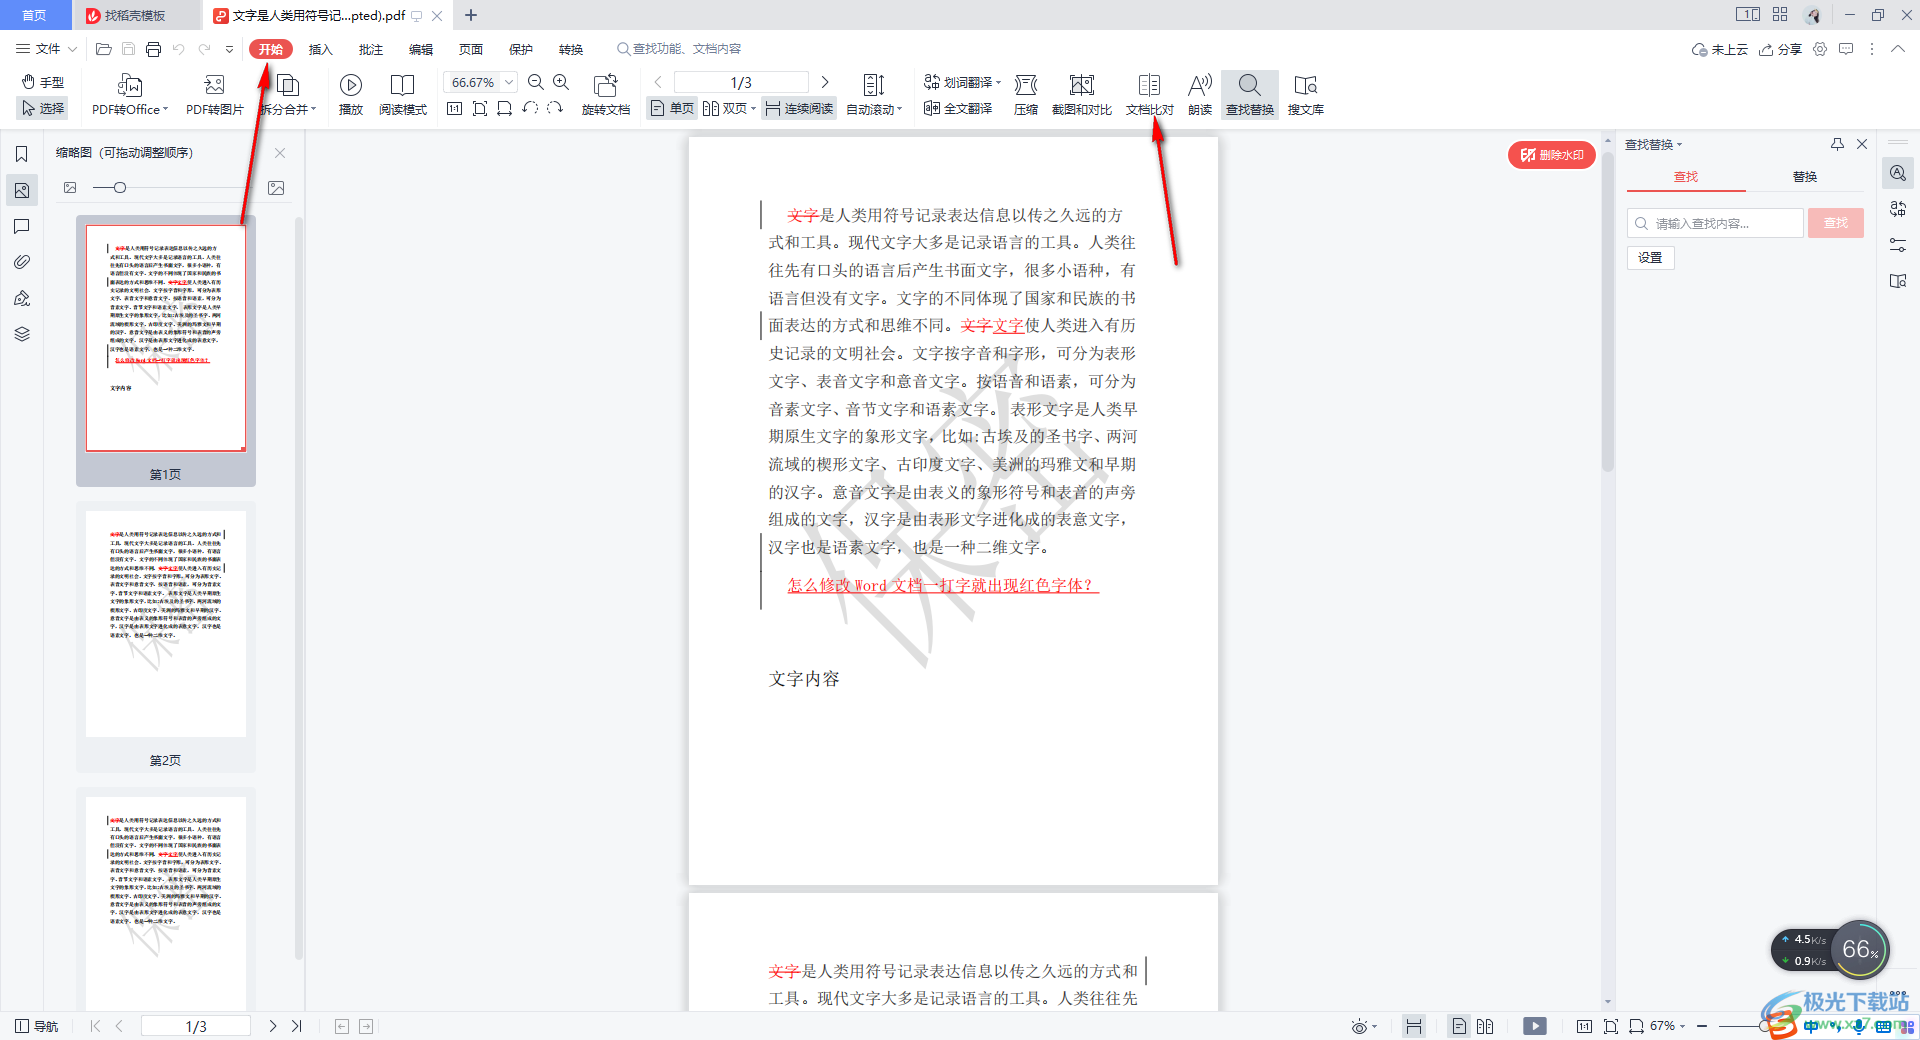Open PDF转Office conversion tool
The image size is (1920, 1040).
pos(130,96)
